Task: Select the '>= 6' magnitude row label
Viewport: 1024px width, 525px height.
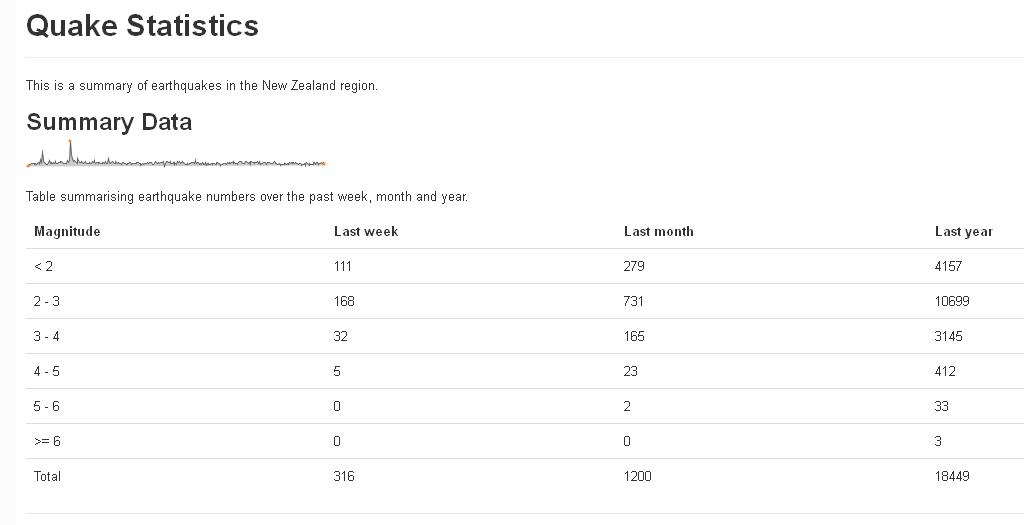Action: [x=47, y=441]
